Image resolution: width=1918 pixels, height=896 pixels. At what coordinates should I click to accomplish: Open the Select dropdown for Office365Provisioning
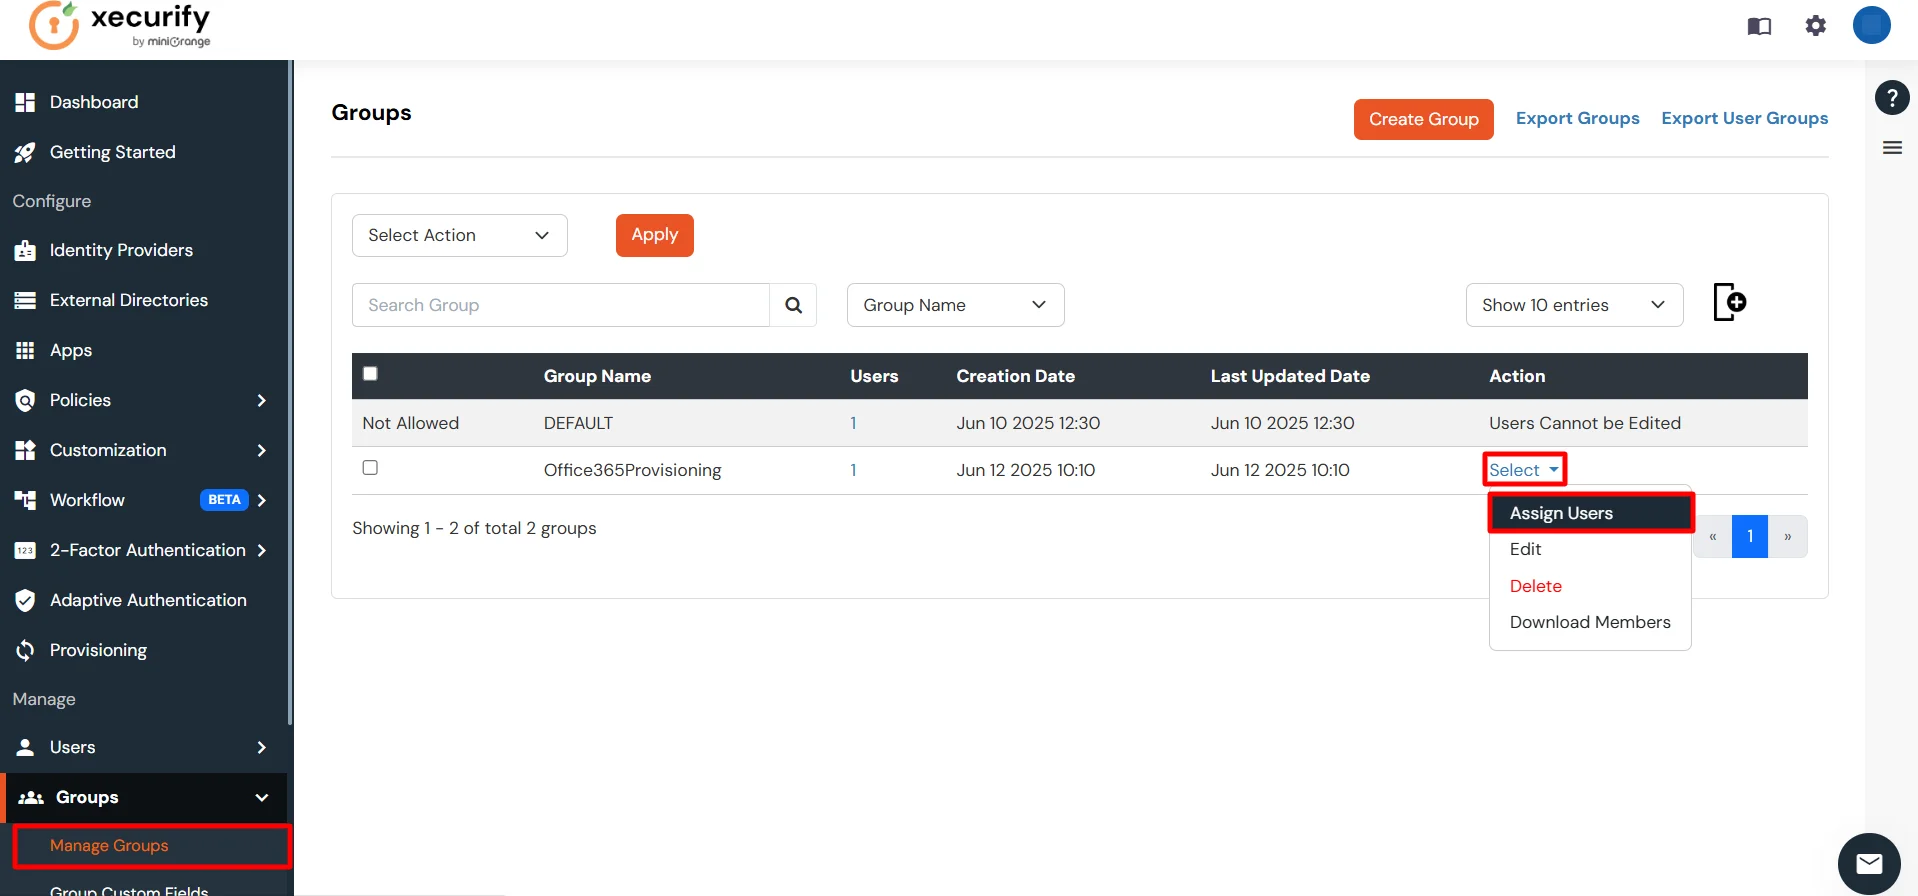(x=1524, y=470)
